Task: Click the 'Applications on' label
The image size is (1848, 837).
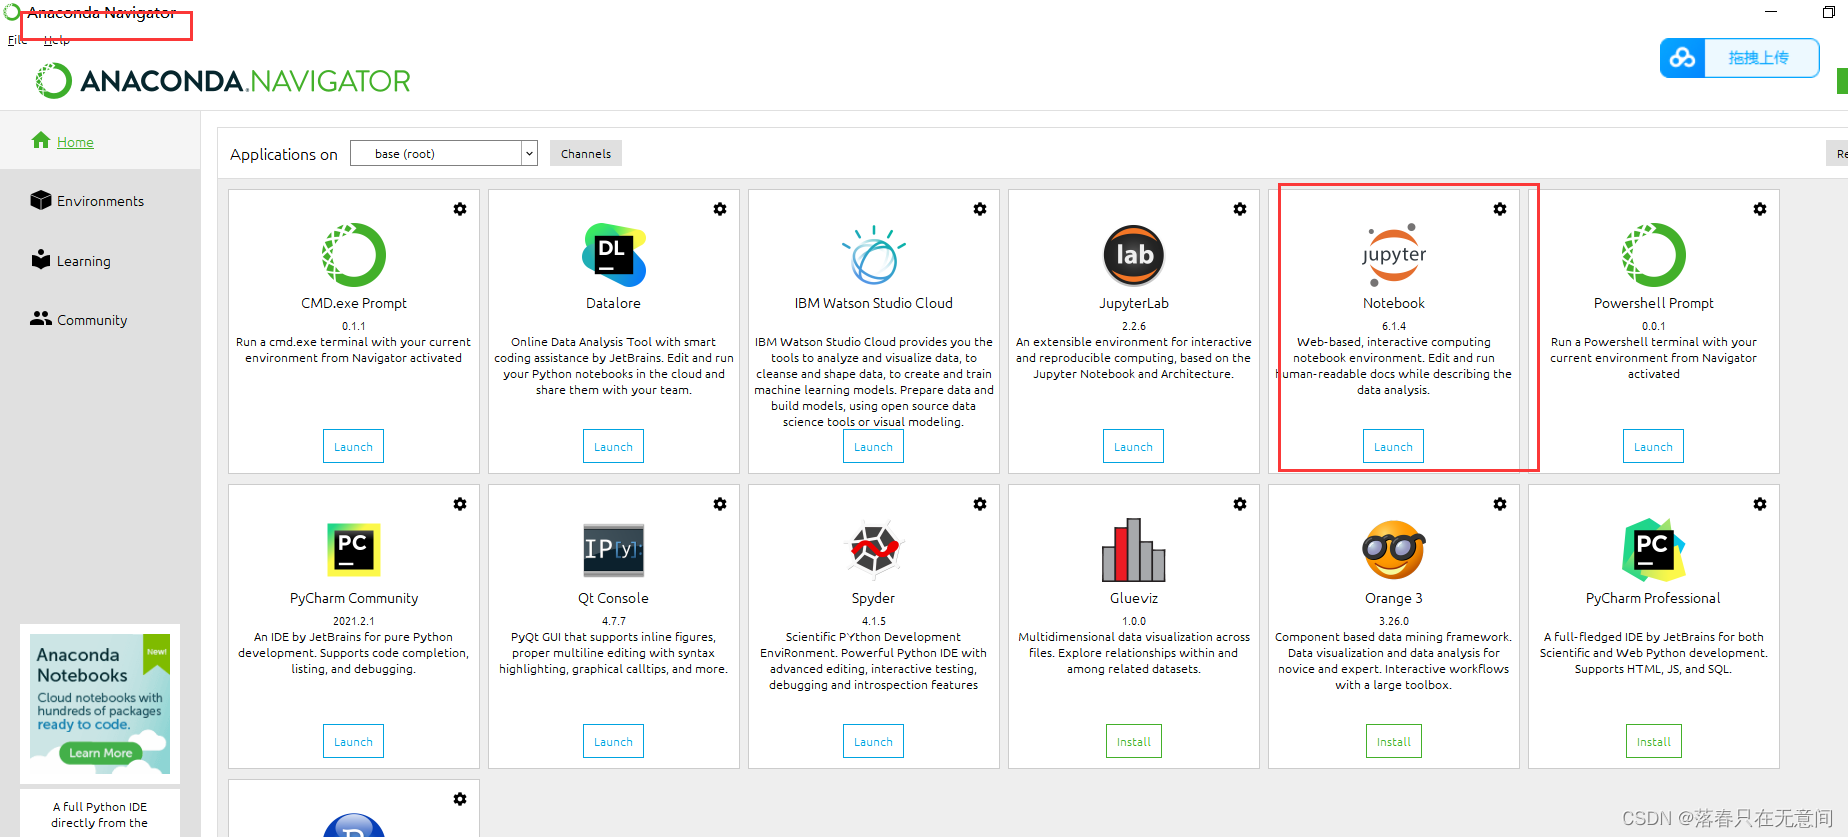Action: 284,154
